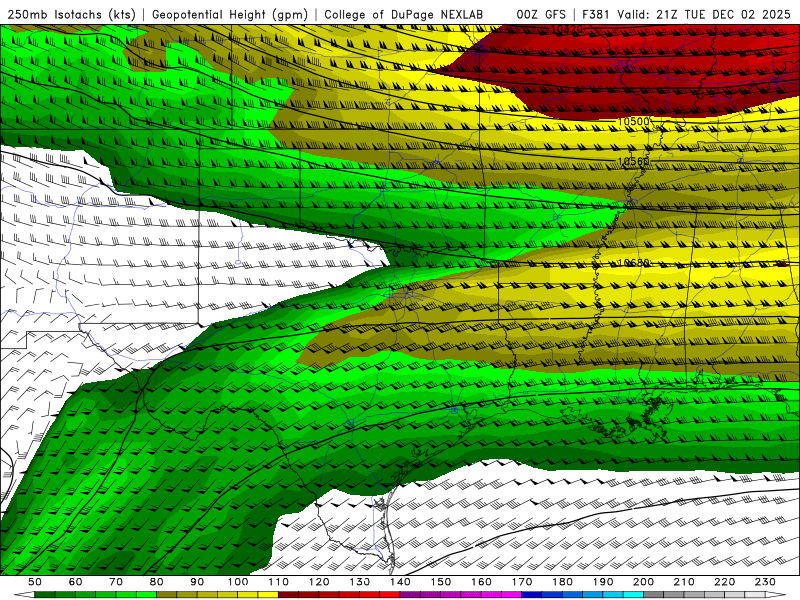800x600 pixels.
Task: Click the 10320 height contour label
Action: pos(567,30)
